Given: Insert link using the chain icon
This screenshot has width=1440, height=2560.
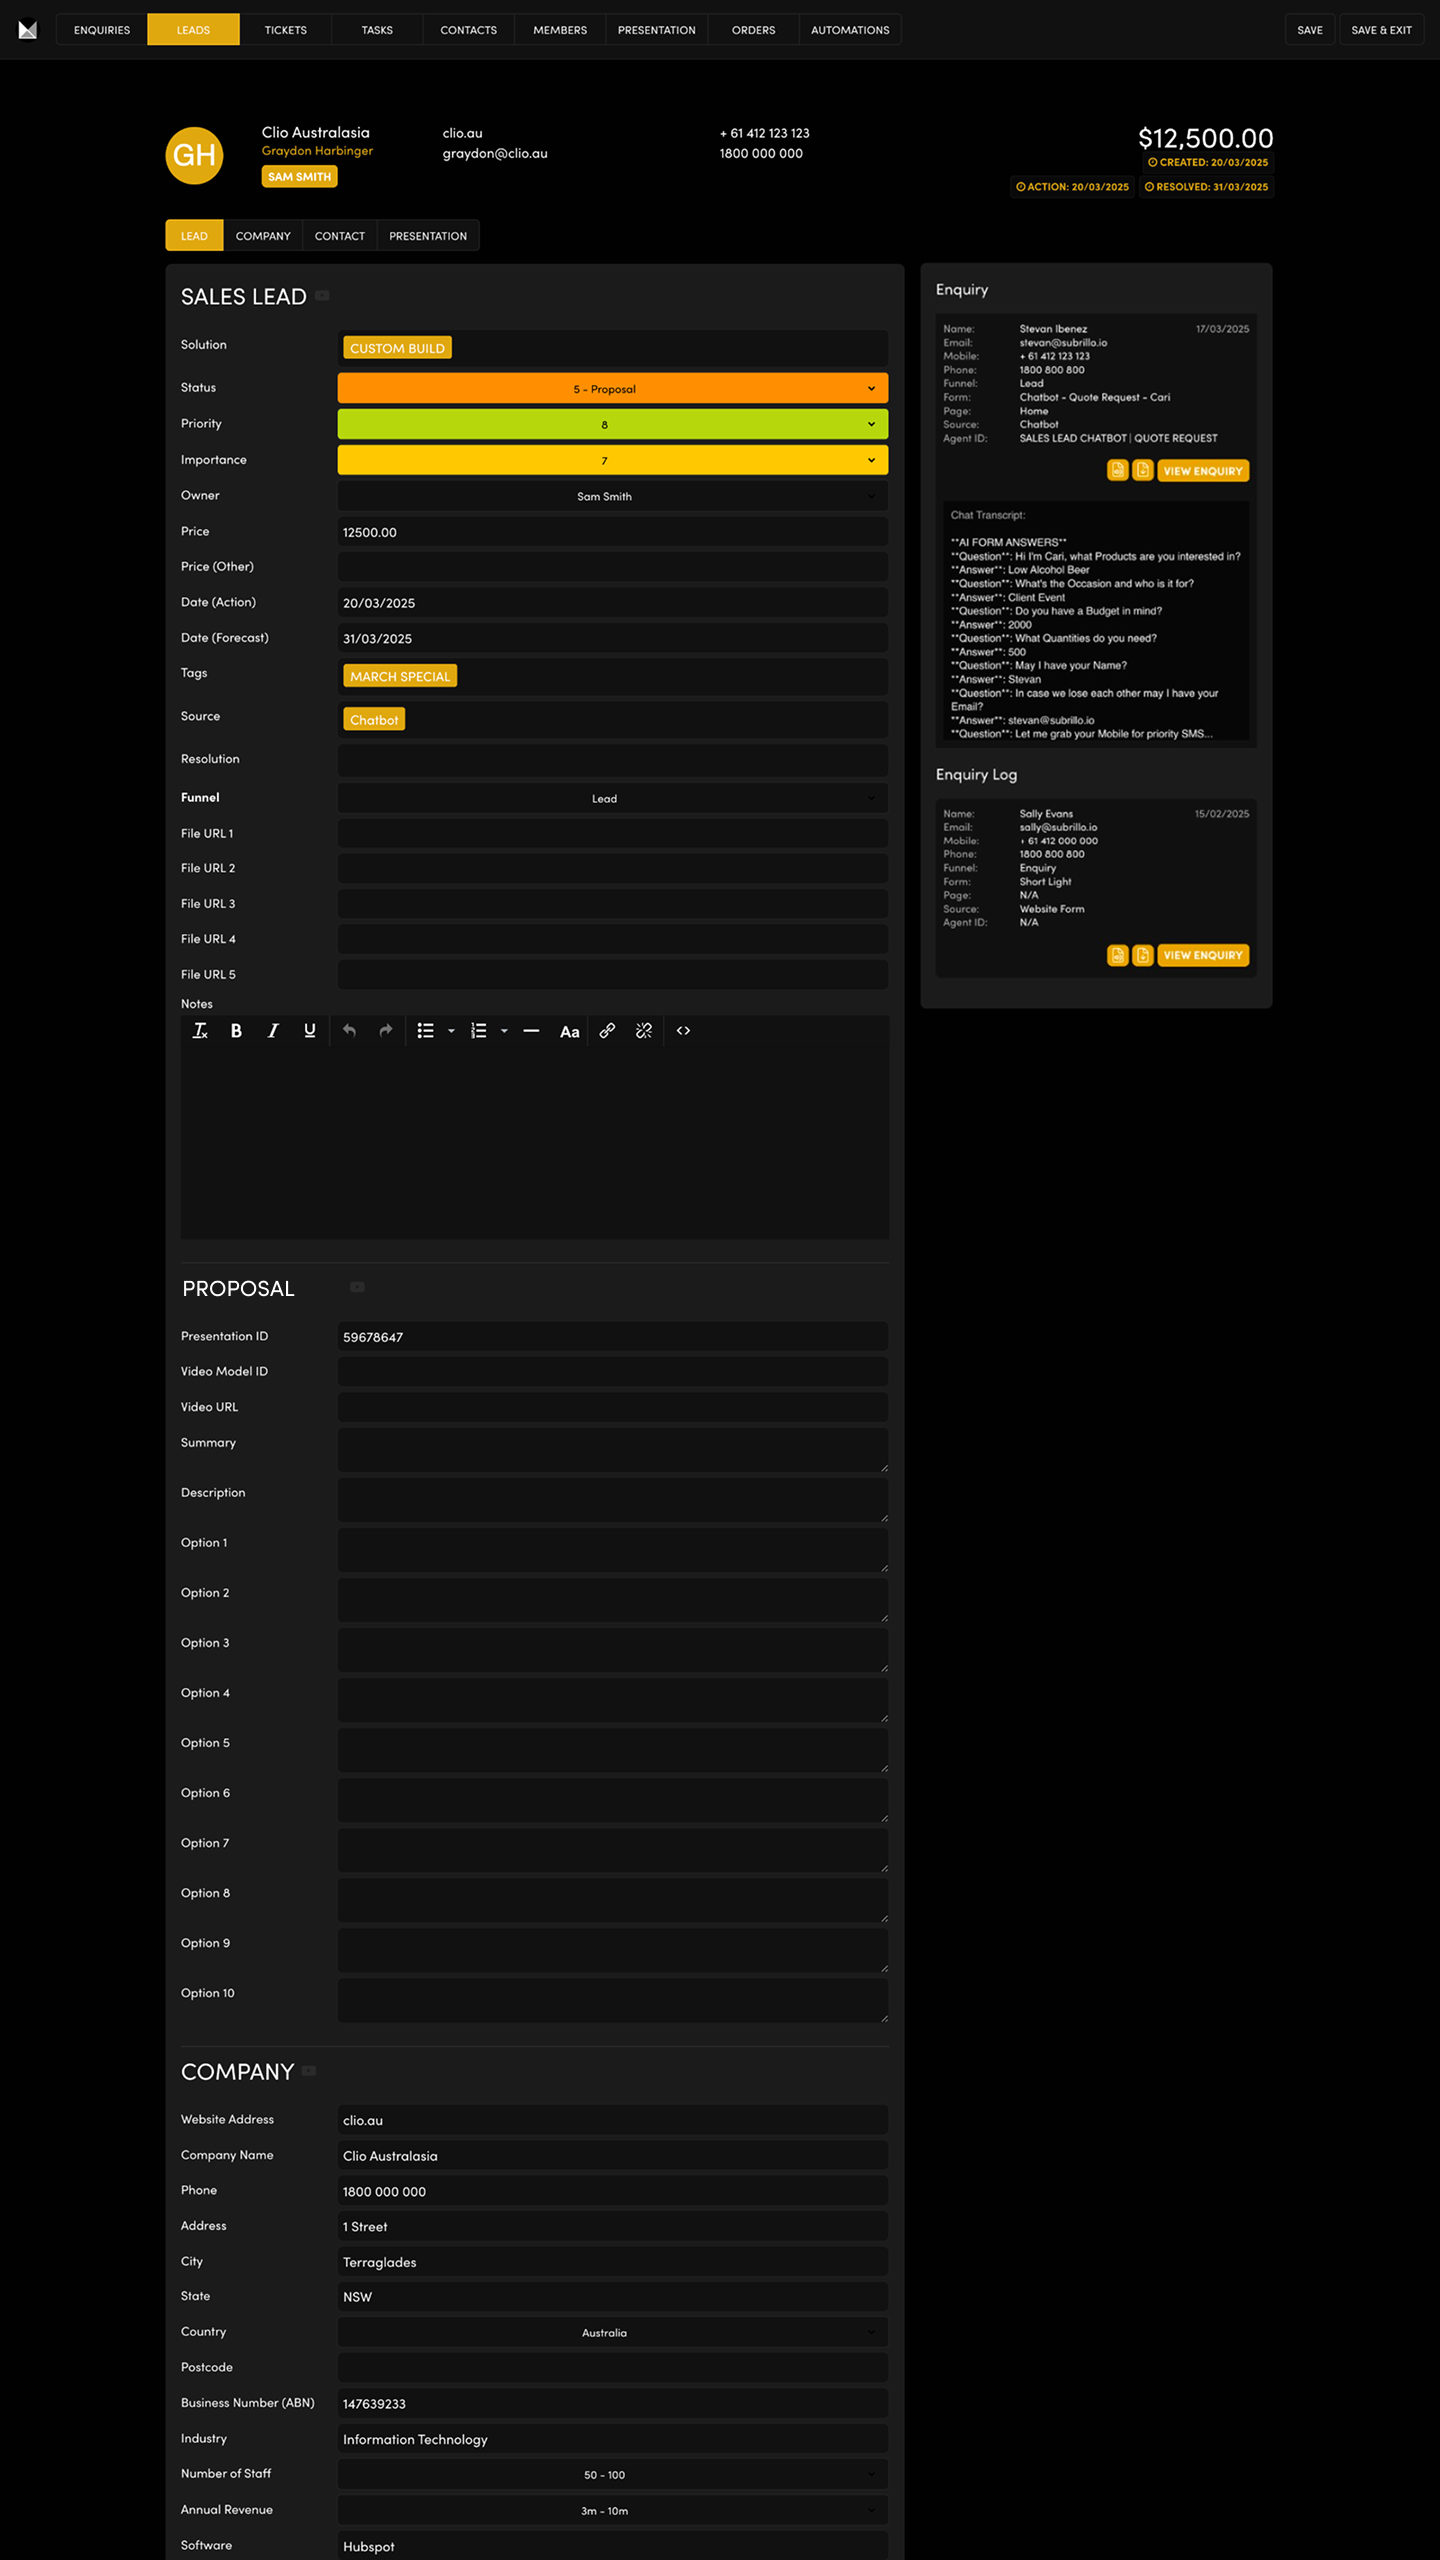Looking at the screenshot, I should (x=607, y=1031).
